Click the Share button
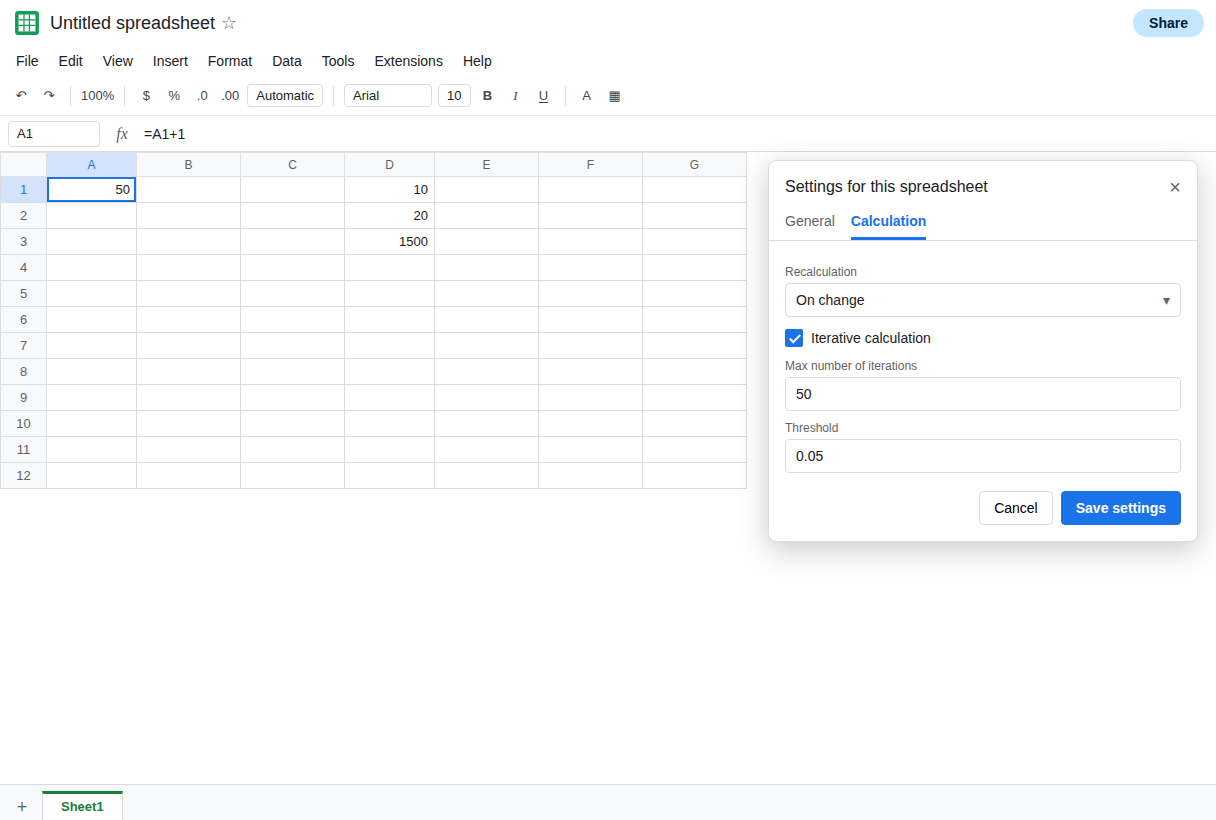1216x820 pixels. click(x=1168, y=23)
